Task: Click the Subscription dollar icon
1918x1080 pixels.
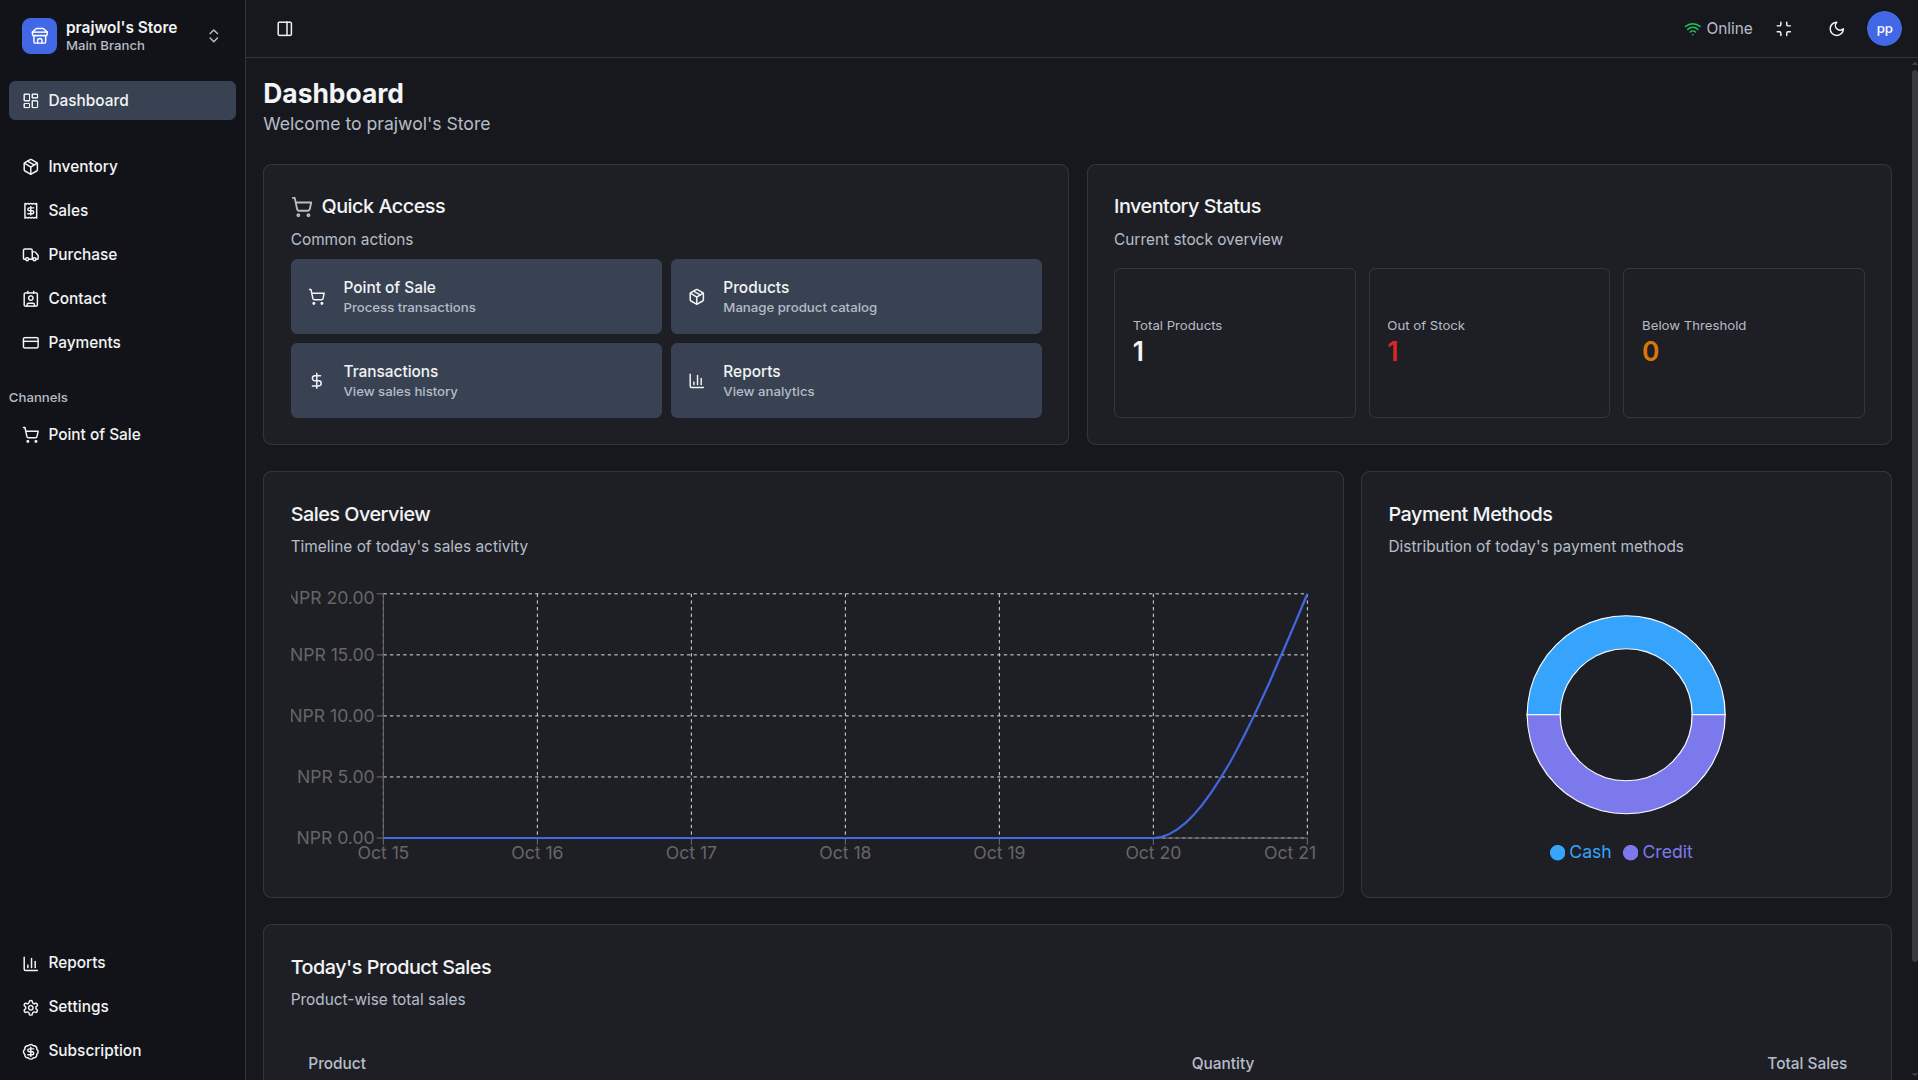Action: 31,1051
